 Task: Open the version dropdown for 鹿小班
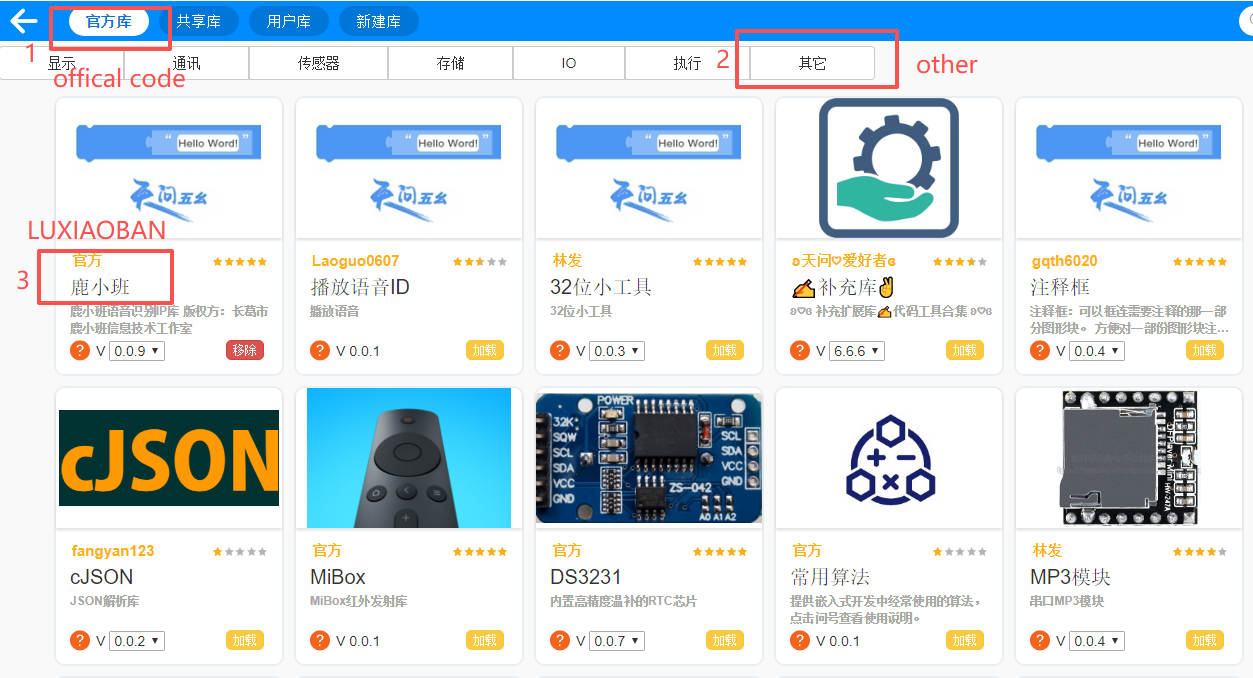pos(138,351)
